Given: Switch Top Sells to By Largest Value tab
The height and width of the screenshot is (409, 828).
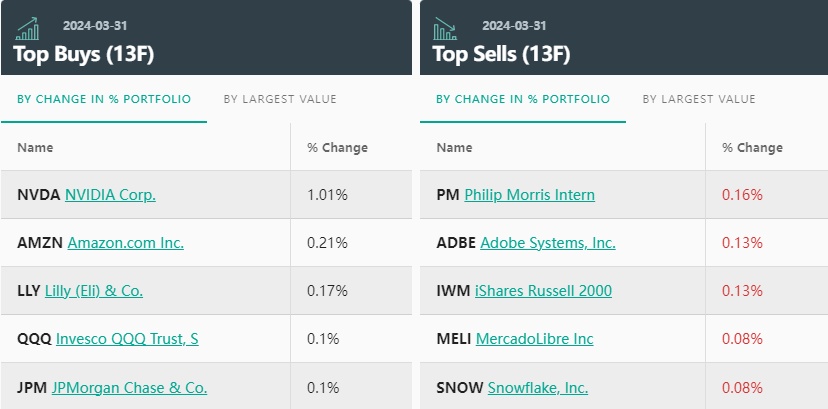Looking at the screenshot, I should click(x=699, y=99).
